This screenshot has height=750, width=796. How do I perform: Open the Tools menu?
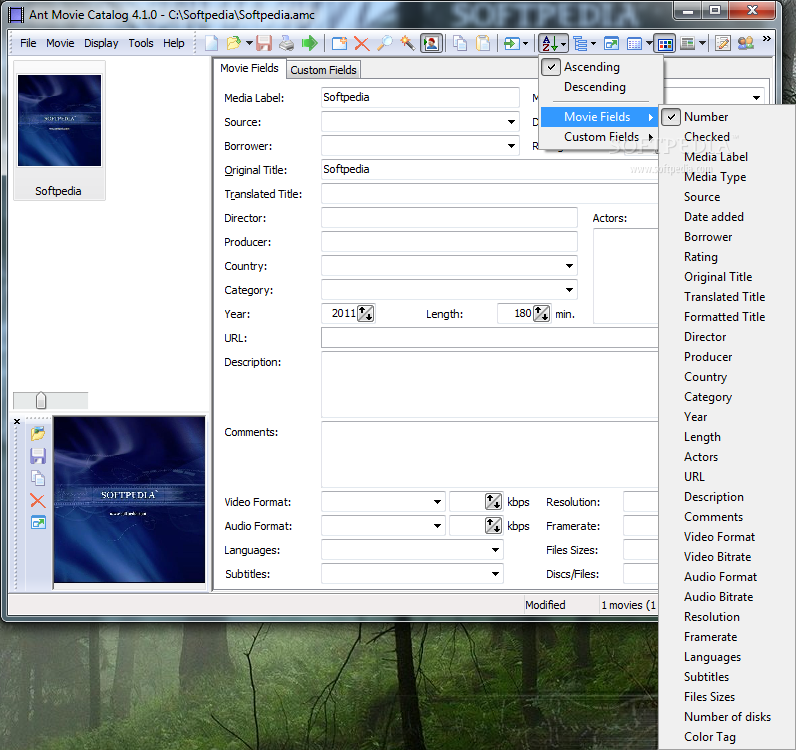tap(141, 44)
